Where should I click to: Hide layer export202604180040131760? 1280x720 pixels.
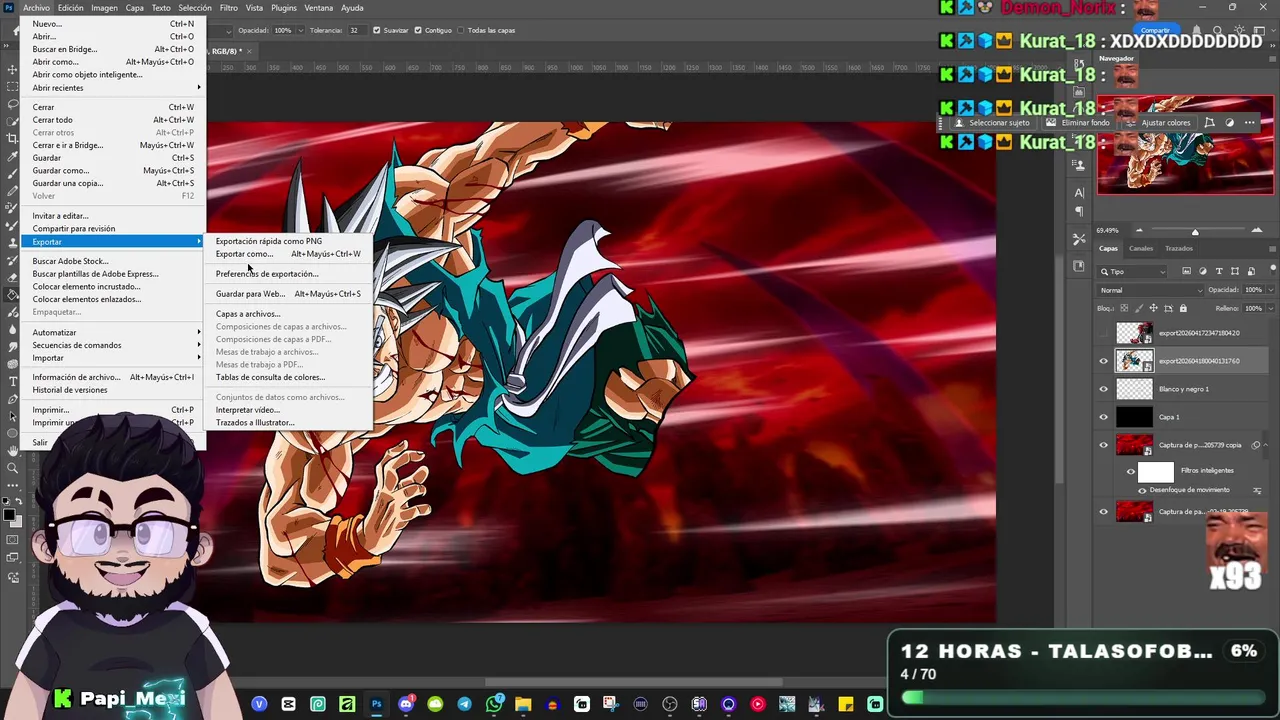point(1104,361)
